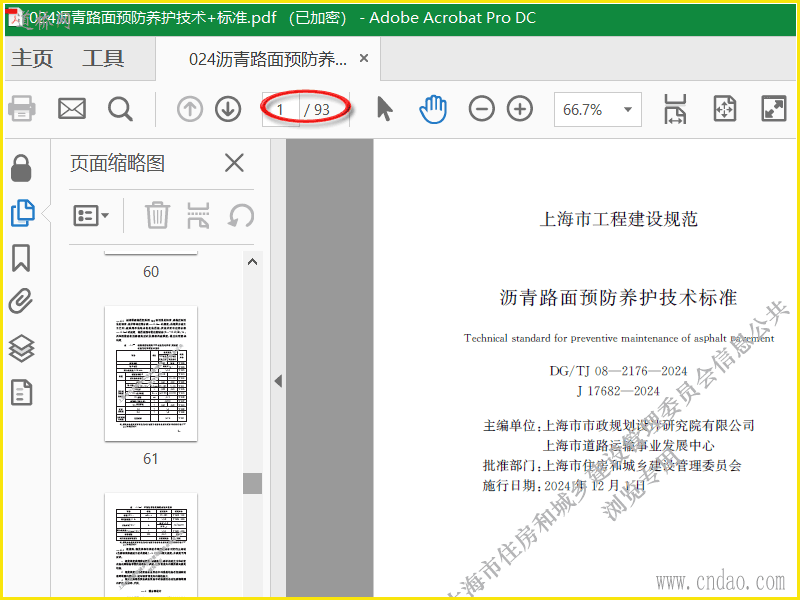Viewport: 800px width, 600px height.
Task: Click delete pages trash icon
Action: point(157,215)
